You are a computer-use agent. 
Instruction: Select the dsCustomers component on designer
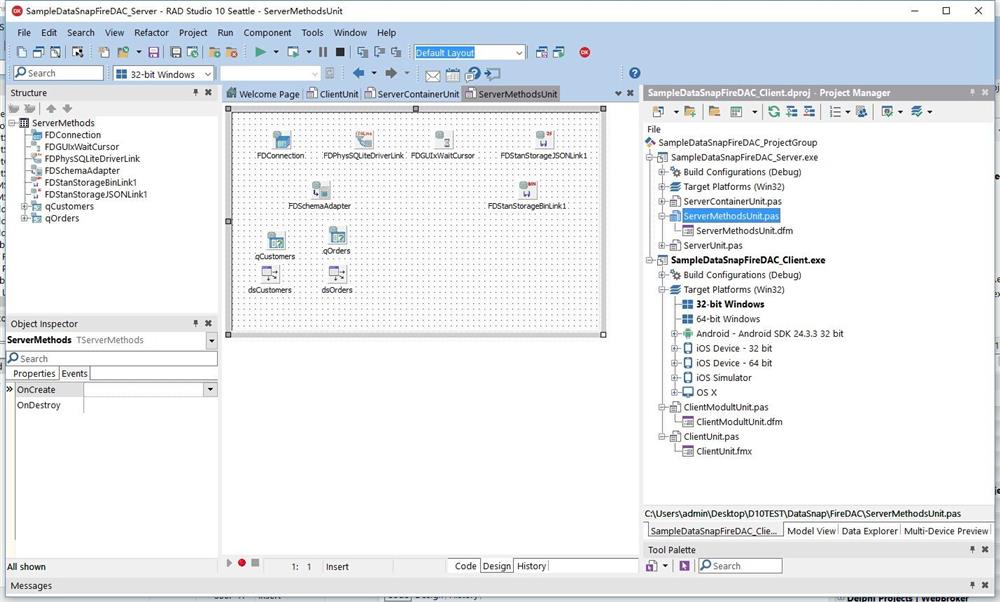coord(270,274)
